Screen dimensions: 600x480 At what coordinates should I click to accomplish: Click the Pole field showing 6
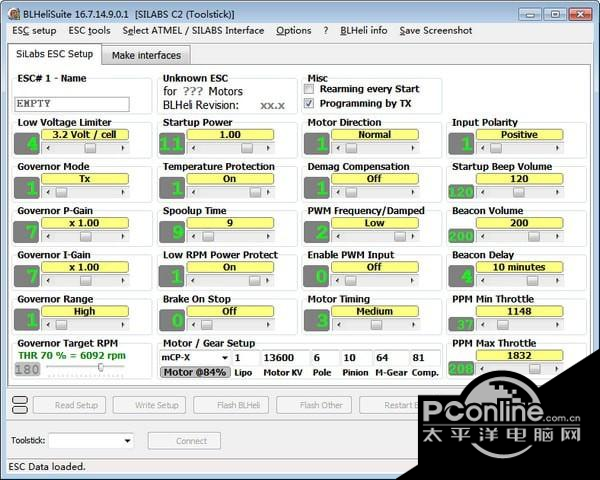point(324,358)
